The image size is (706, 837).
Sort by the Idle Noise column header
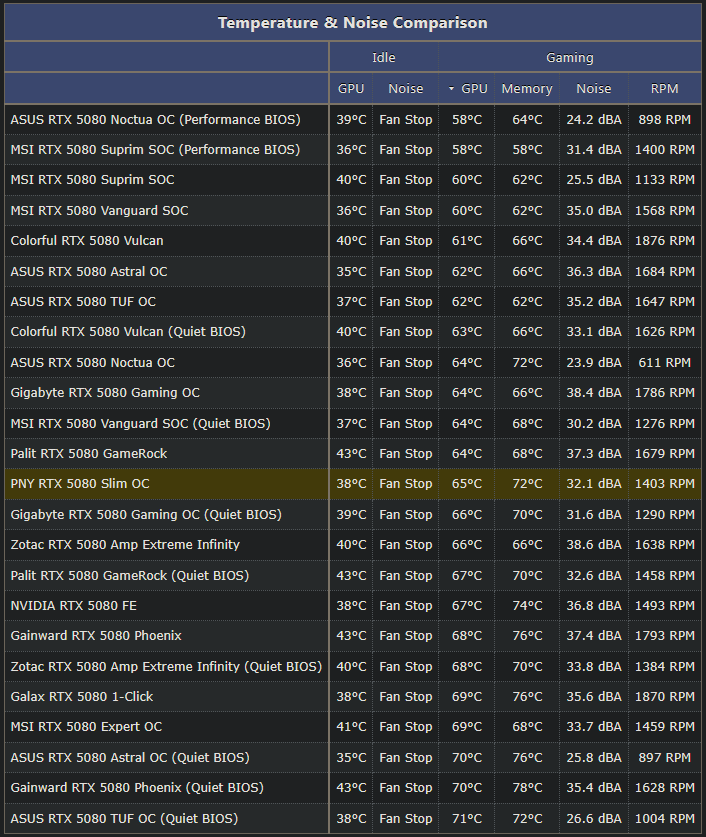point(406,89)
